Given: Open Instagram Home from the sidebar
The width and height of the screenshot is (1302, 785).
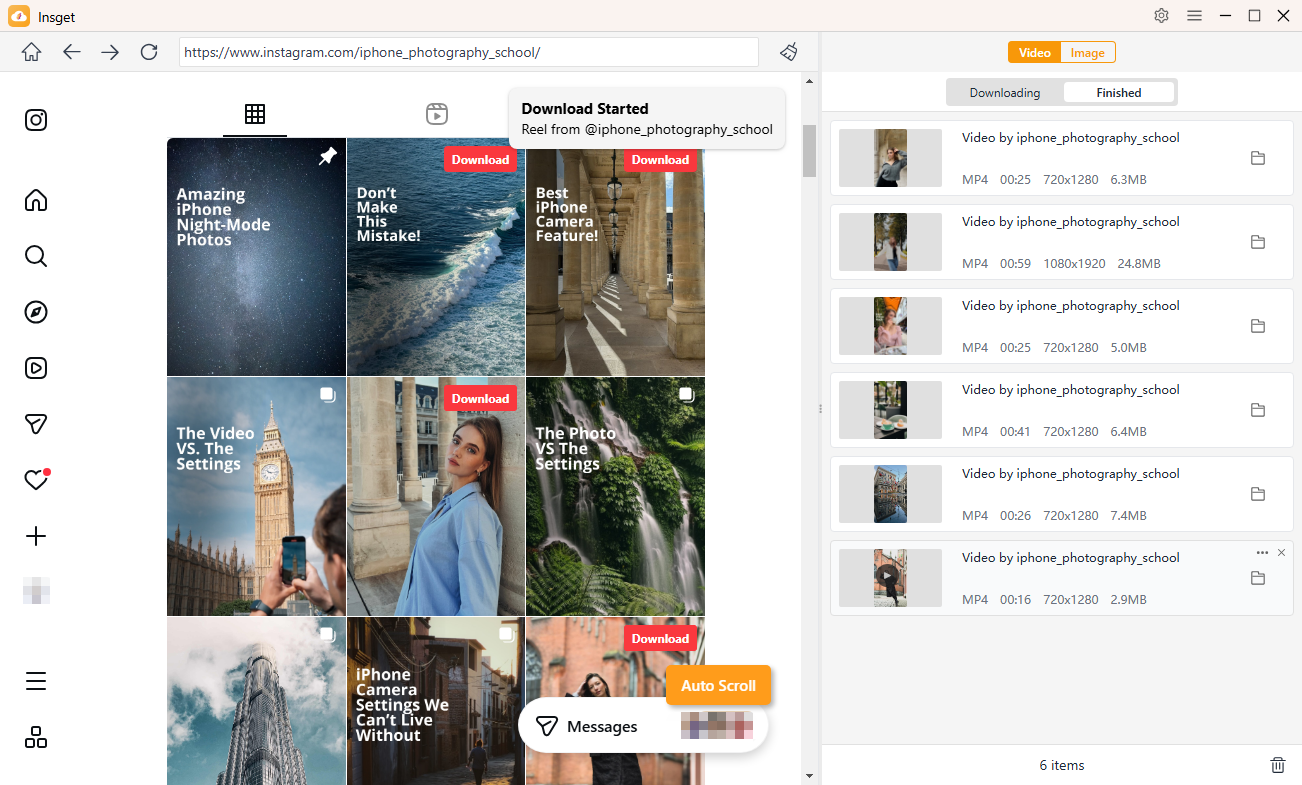Looking at the screenshot, I should (35, 200).
